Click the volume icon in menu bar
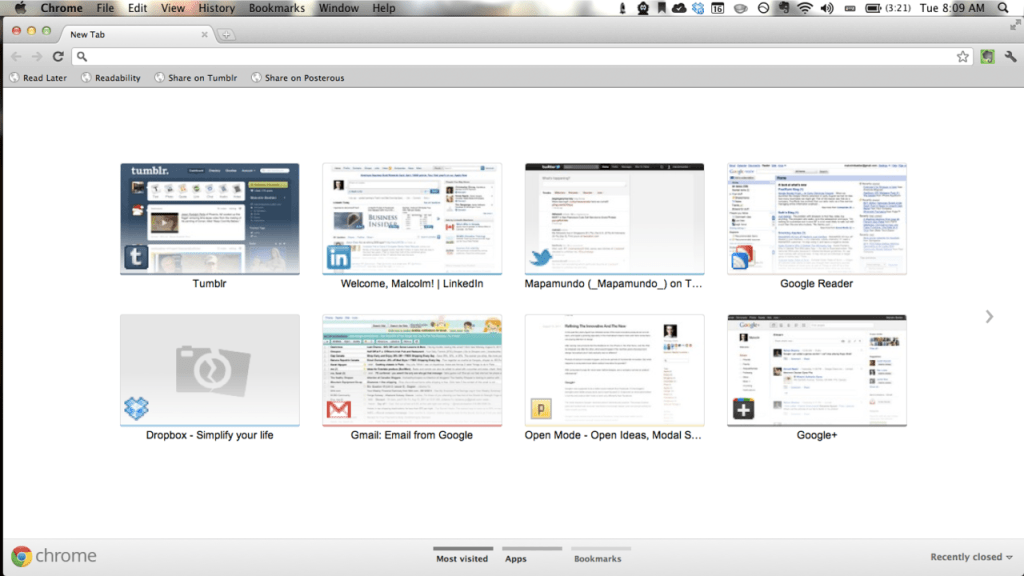The height and width of the screenshot is (576, 1024). (827, 8)
